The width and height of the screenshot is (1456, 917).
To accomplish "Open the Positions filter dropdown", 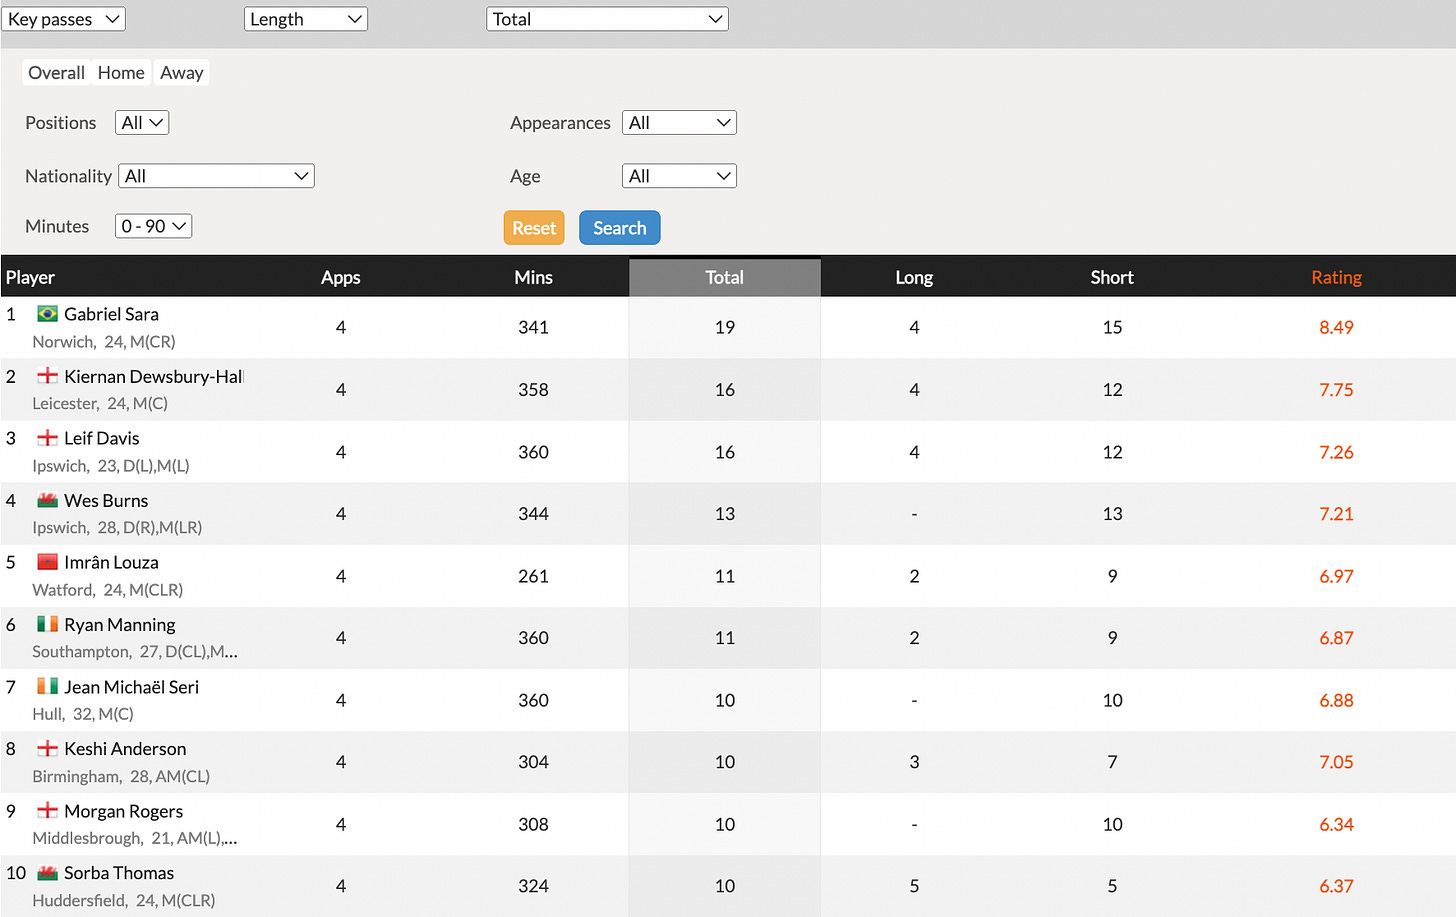I will 142,123.
